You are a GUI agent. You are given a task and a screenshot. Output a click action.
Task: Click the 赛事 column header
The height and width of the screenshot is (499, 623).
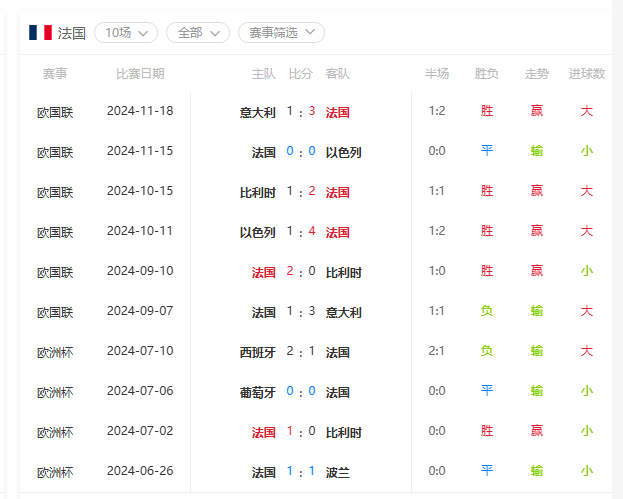coord(55,73)
